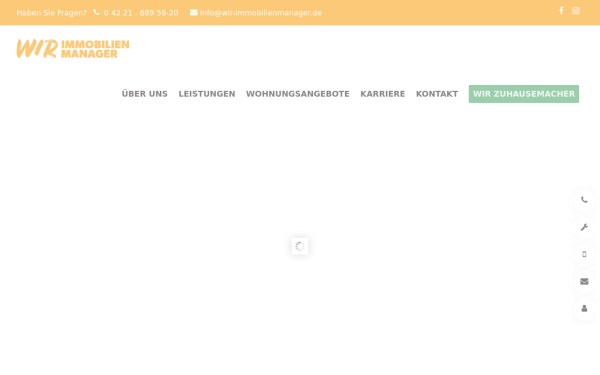
Task: Click the WIR Immobilien Manager logo
Action: (x=73, y=49)
